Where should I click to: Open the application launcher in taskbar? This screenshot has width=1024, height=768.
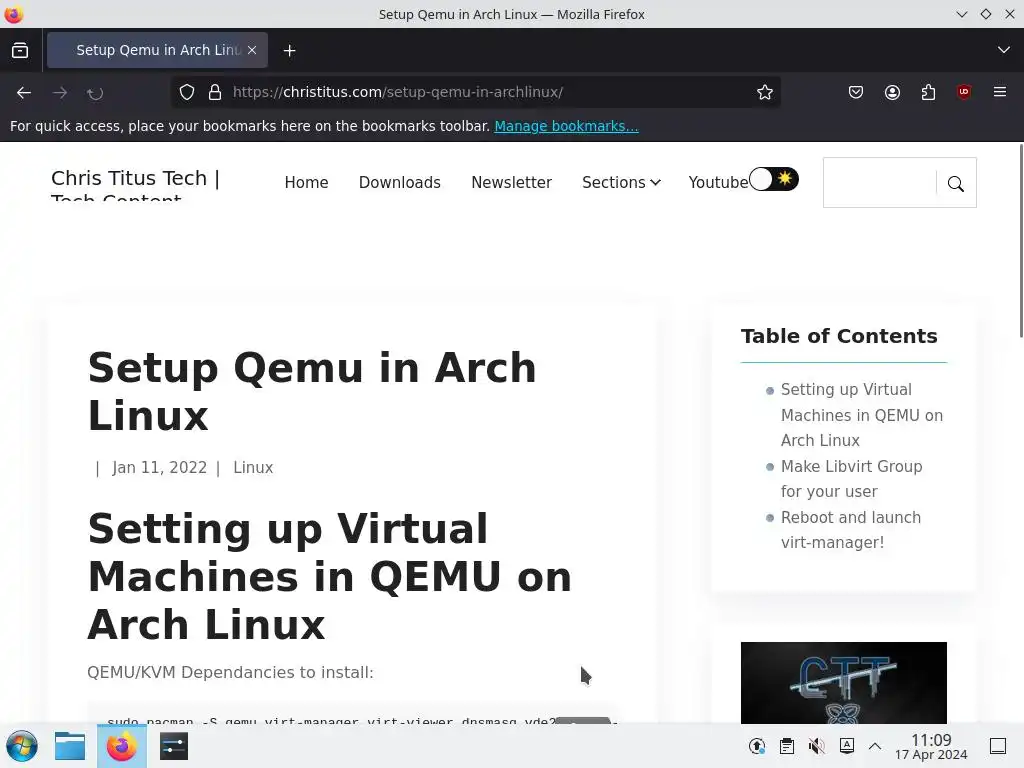[x=22, y=746]
